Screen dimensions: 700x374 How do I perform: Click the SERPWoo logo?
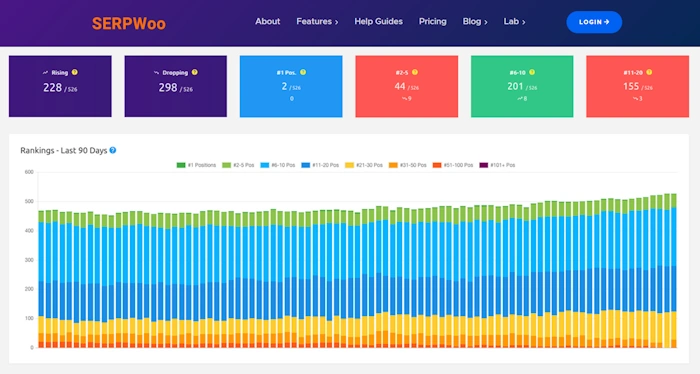129,23
